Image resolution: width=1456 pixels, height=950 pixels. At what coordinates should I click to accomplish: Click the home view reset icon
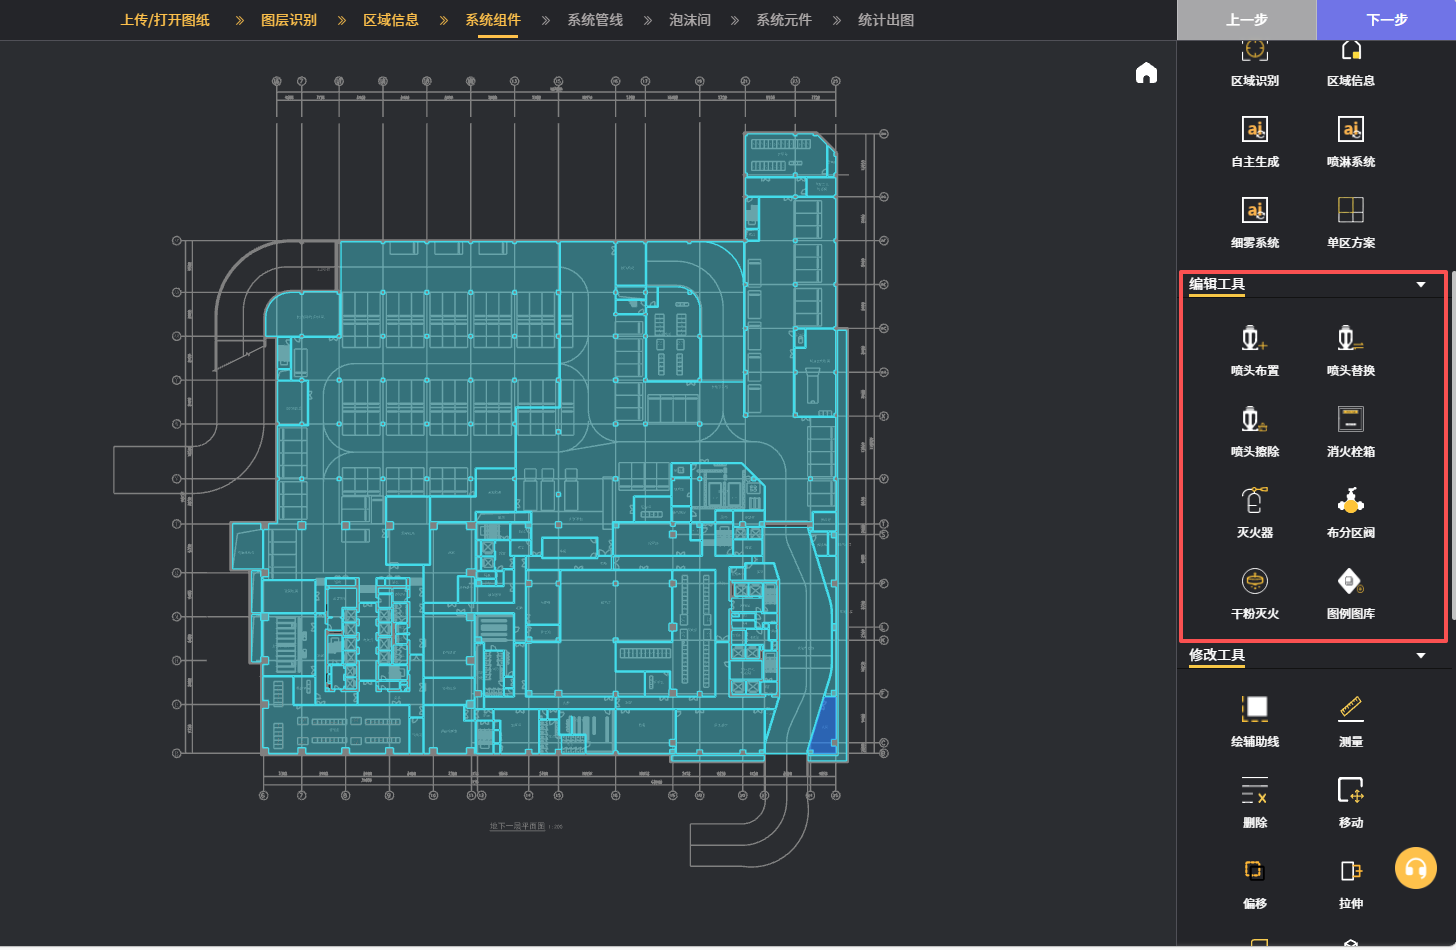[1146, 73]
